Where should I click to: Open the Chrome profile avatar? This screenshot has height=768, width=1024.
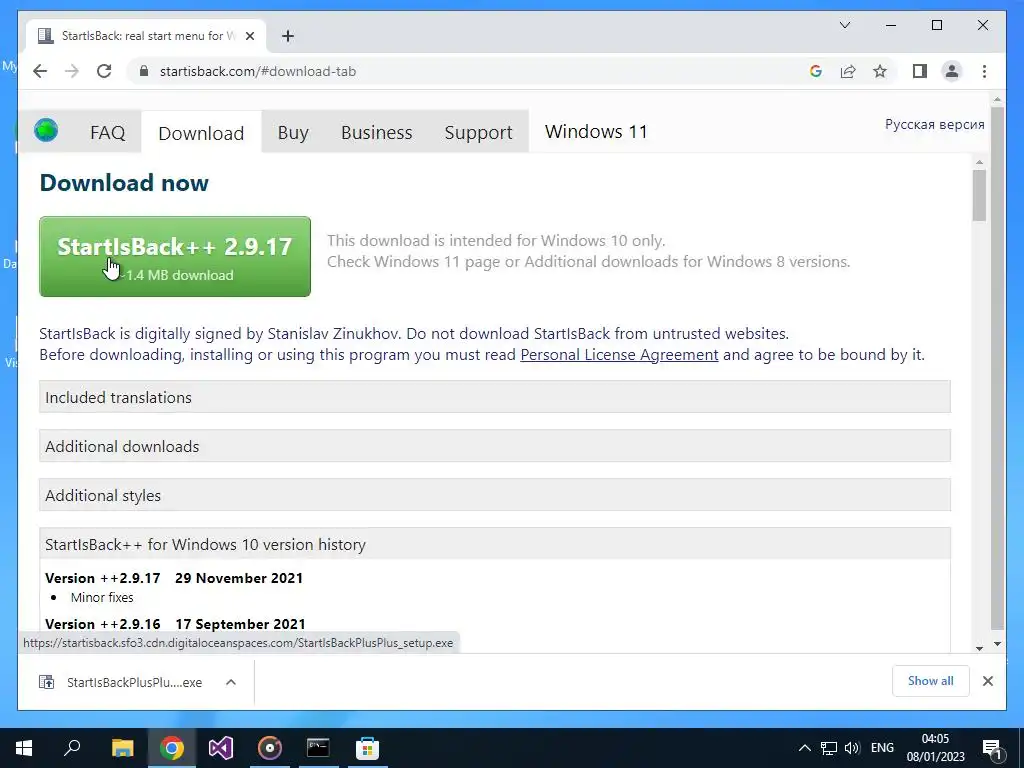click(952, 71)
